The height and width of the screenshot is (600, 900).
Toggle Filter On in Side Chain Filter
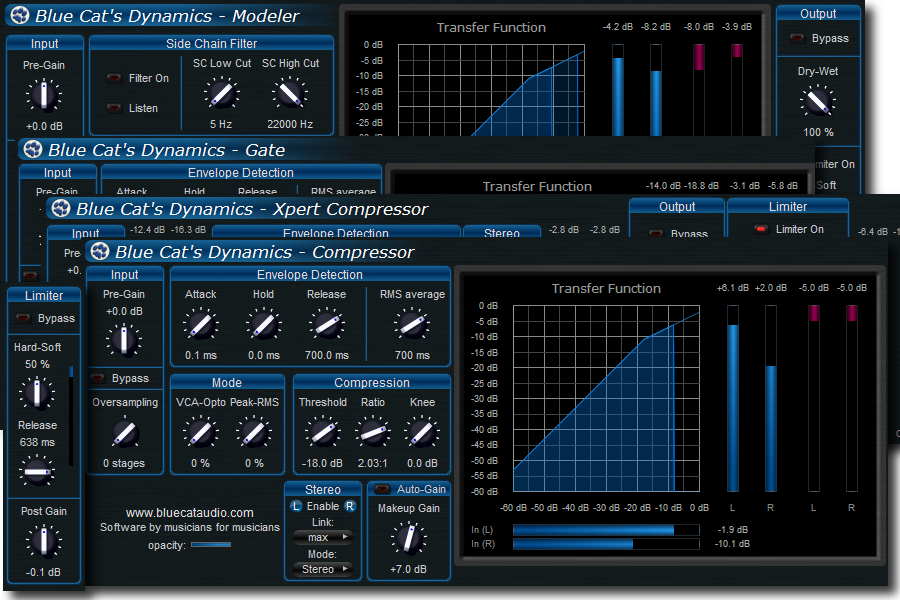pyautogui.click(x=113, y=78)
